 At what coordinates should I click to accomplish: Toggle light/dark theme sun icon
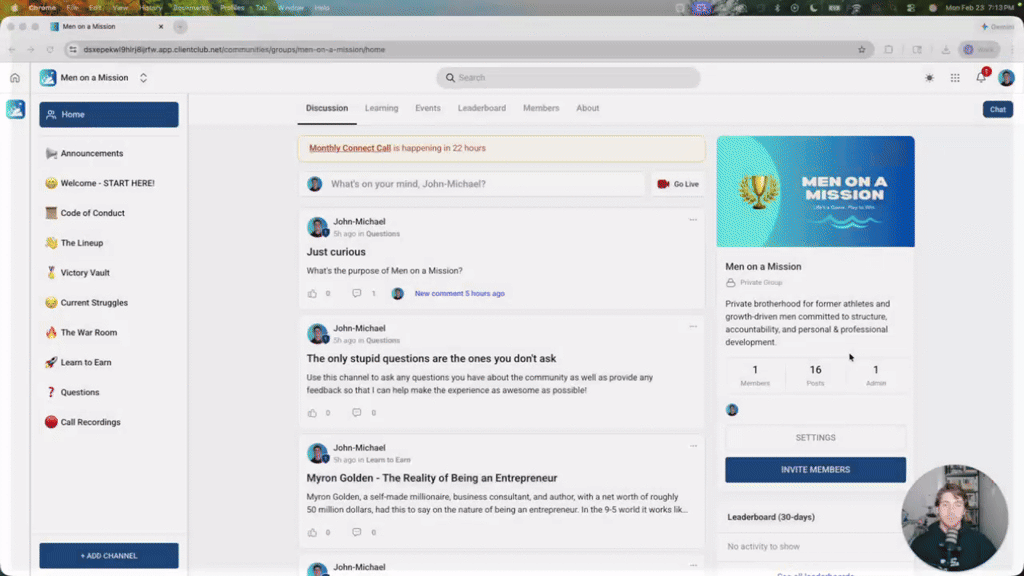[x=929, y=78]
